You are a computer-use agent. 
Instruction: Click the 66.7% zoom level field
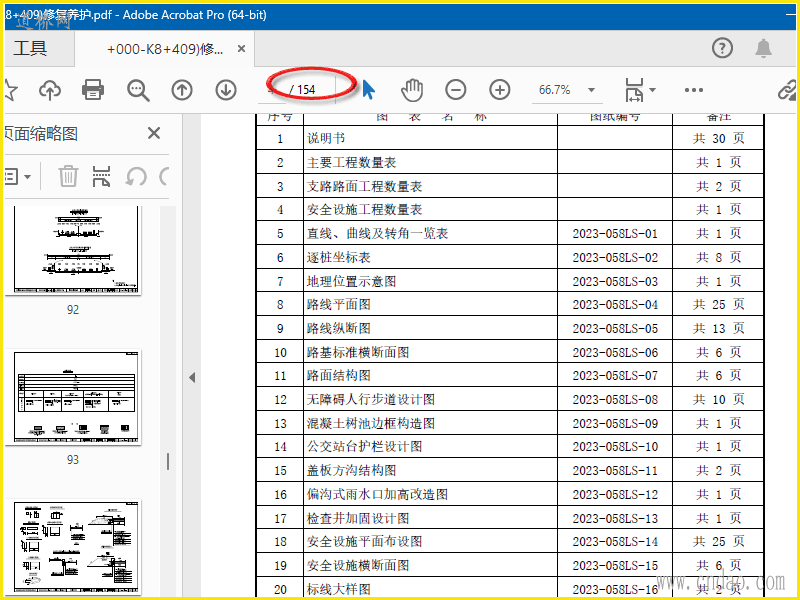click(555, 90)
